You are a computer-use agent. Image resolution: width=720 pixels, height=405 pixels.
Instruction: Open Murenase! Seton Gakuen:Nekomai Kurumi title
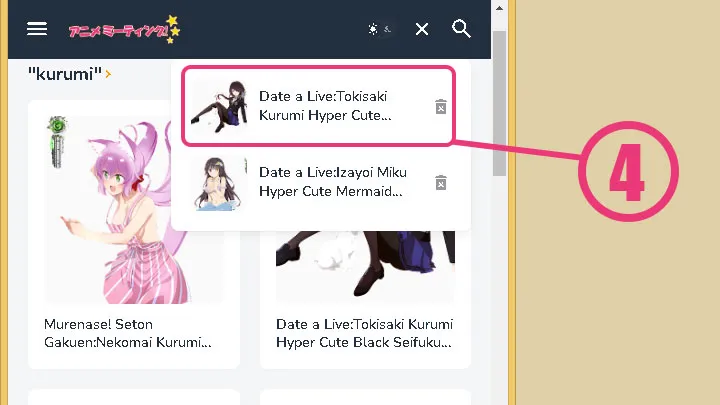click(128, 333)
